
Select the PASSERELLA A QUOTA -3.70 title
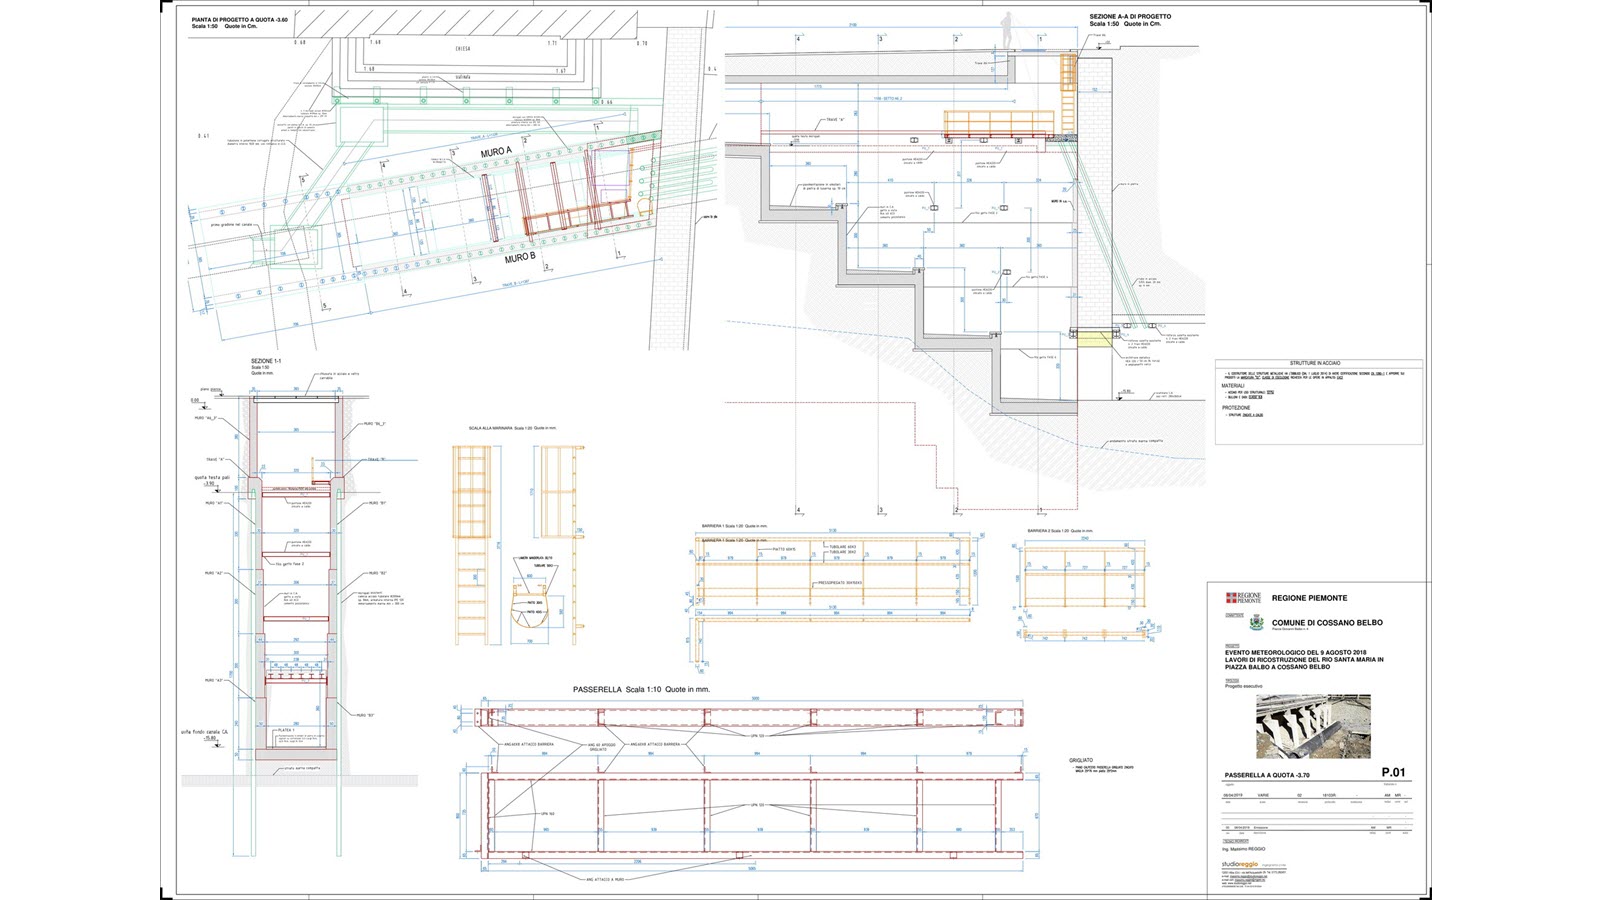(1267, 775)
